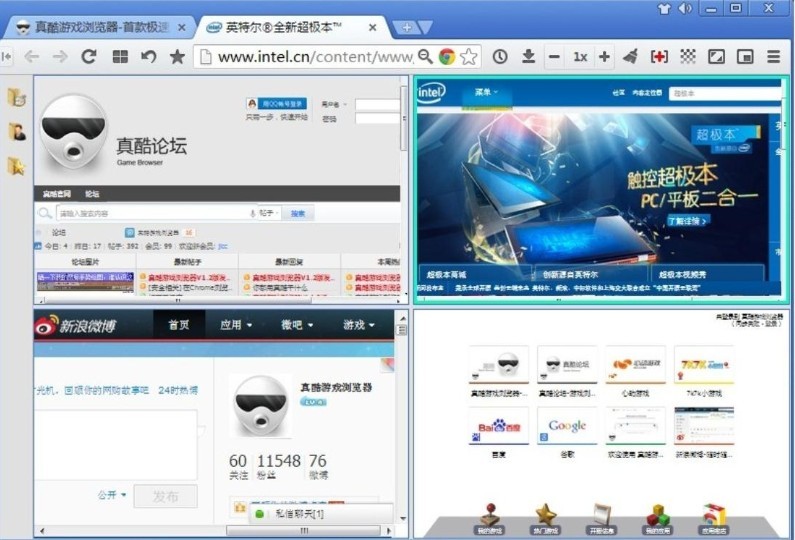Screen dimensions: 795x540
Task: Open the apps grid icon in toolbar
Action: pyautogui.click(x=119, y=57)
